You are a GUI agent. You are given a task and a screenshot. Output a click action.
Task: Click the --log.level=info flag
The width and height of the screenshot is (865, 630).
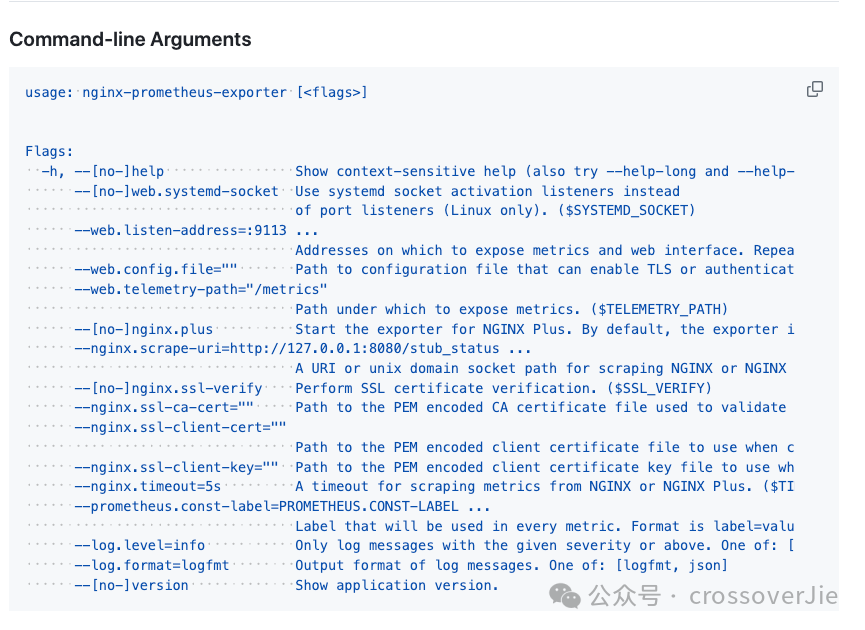click(x=140, y=545)
